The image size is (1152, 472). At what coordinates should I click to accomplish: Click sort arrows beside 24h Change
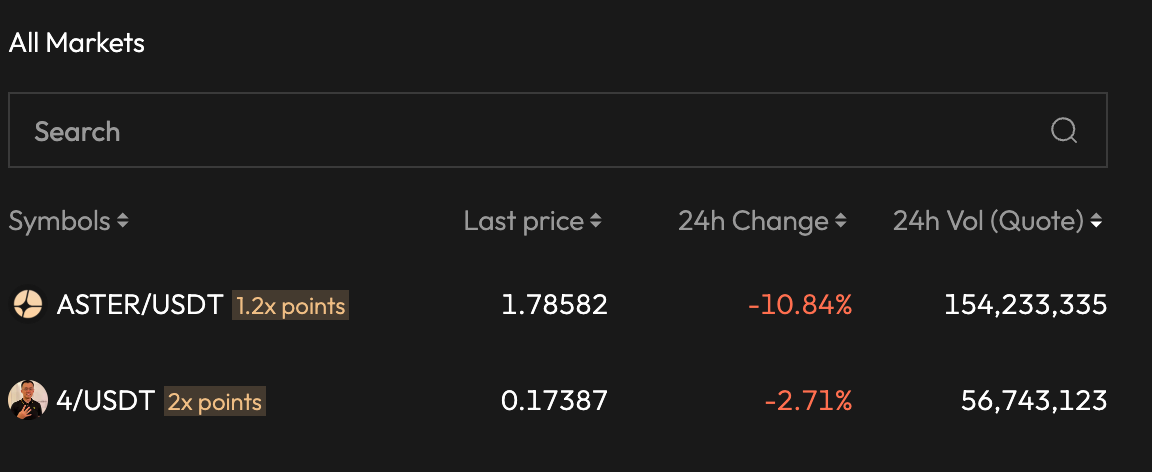point(841,221)
